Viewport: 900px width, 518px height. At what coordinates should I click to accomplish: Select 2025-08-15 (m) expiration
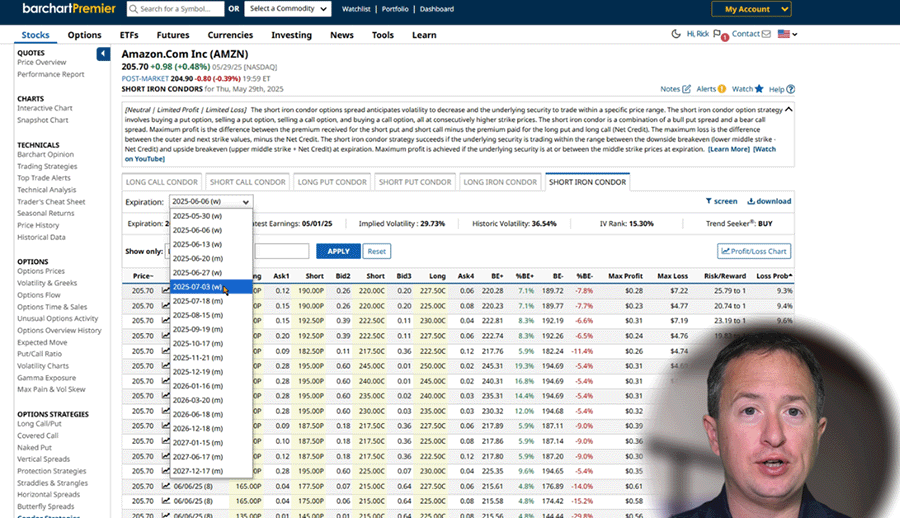[x=211, y=315]
